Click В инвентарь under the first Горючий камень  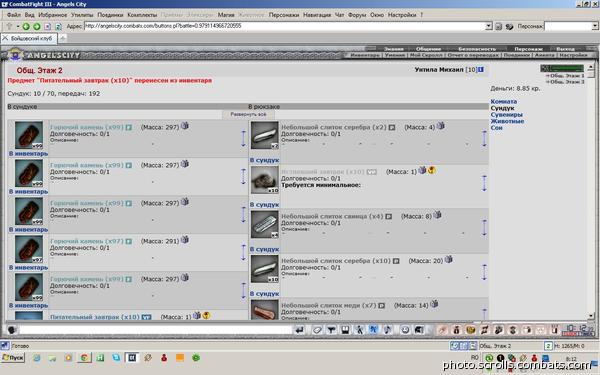point(29,153)
